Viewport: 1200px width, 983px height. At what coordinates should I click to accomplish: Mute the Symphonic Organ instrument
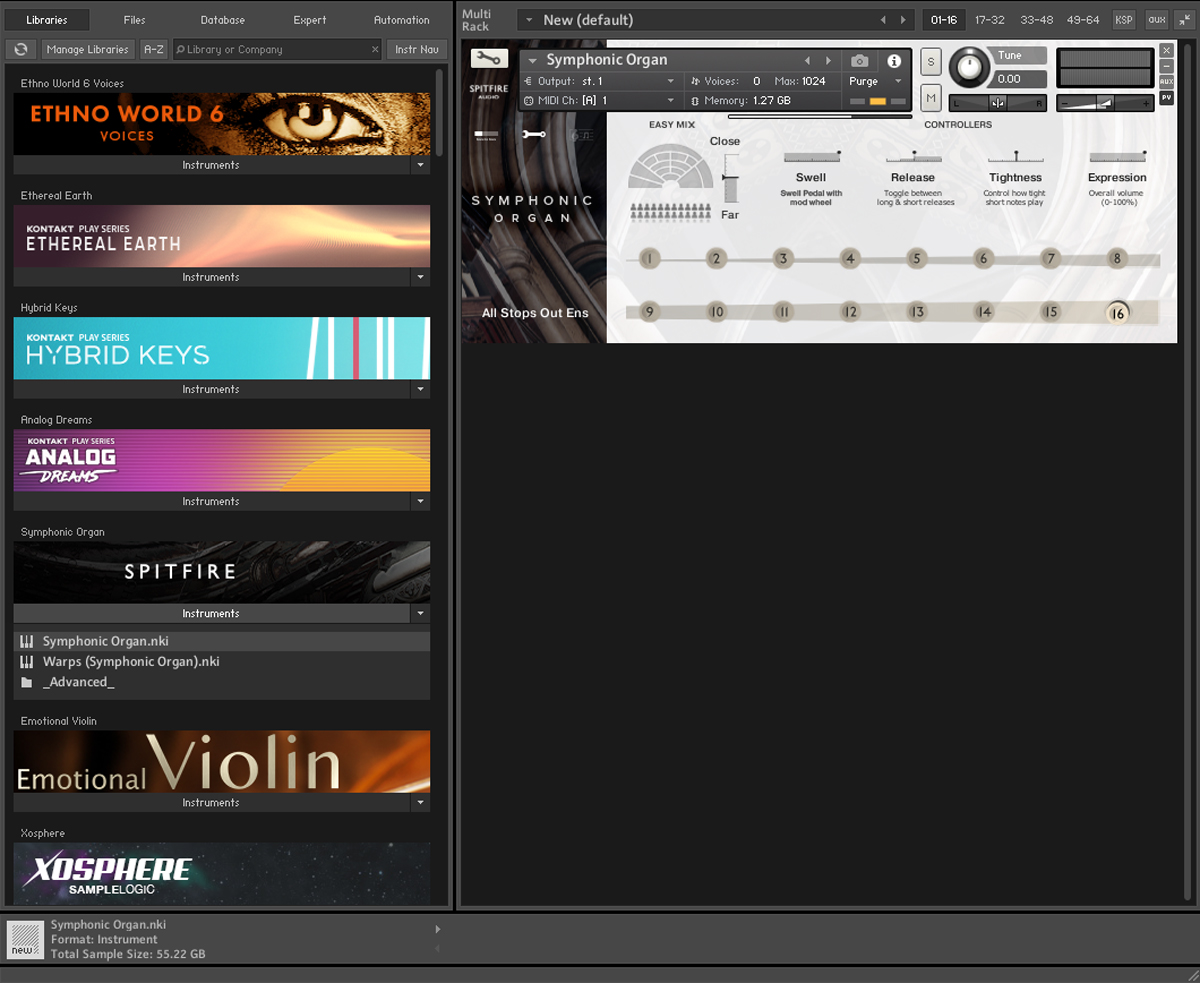(931, 97)
